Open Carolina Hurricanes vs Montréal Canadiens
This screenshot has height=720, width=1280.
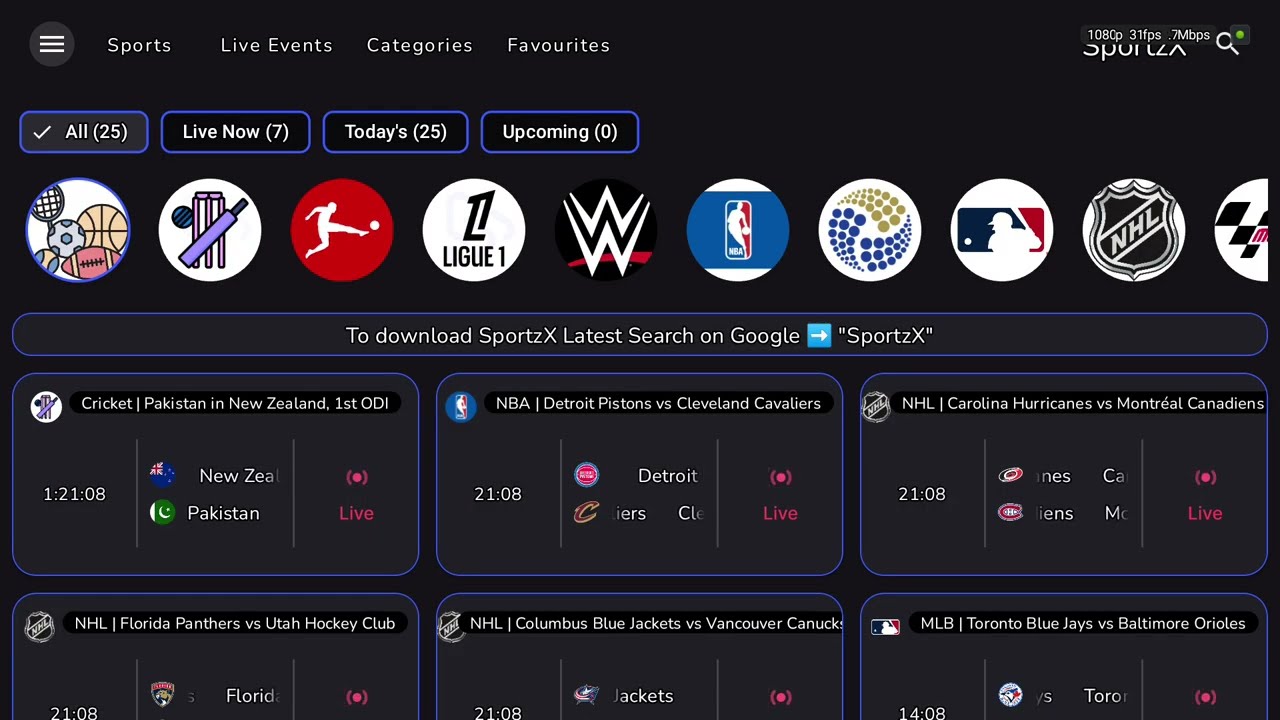[1064, 474]
